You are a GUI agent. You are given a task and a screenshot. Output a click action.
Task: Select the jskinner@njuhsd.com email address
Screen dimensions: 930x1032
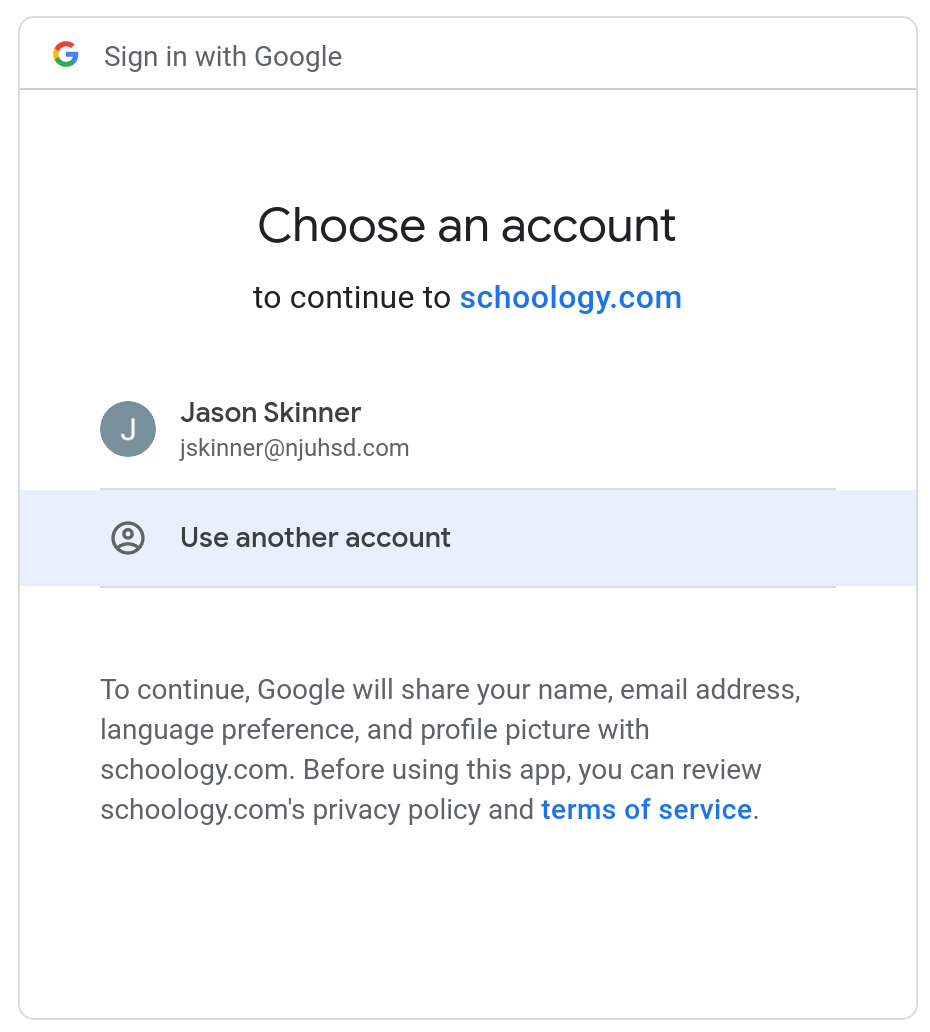tap(294, 448)
